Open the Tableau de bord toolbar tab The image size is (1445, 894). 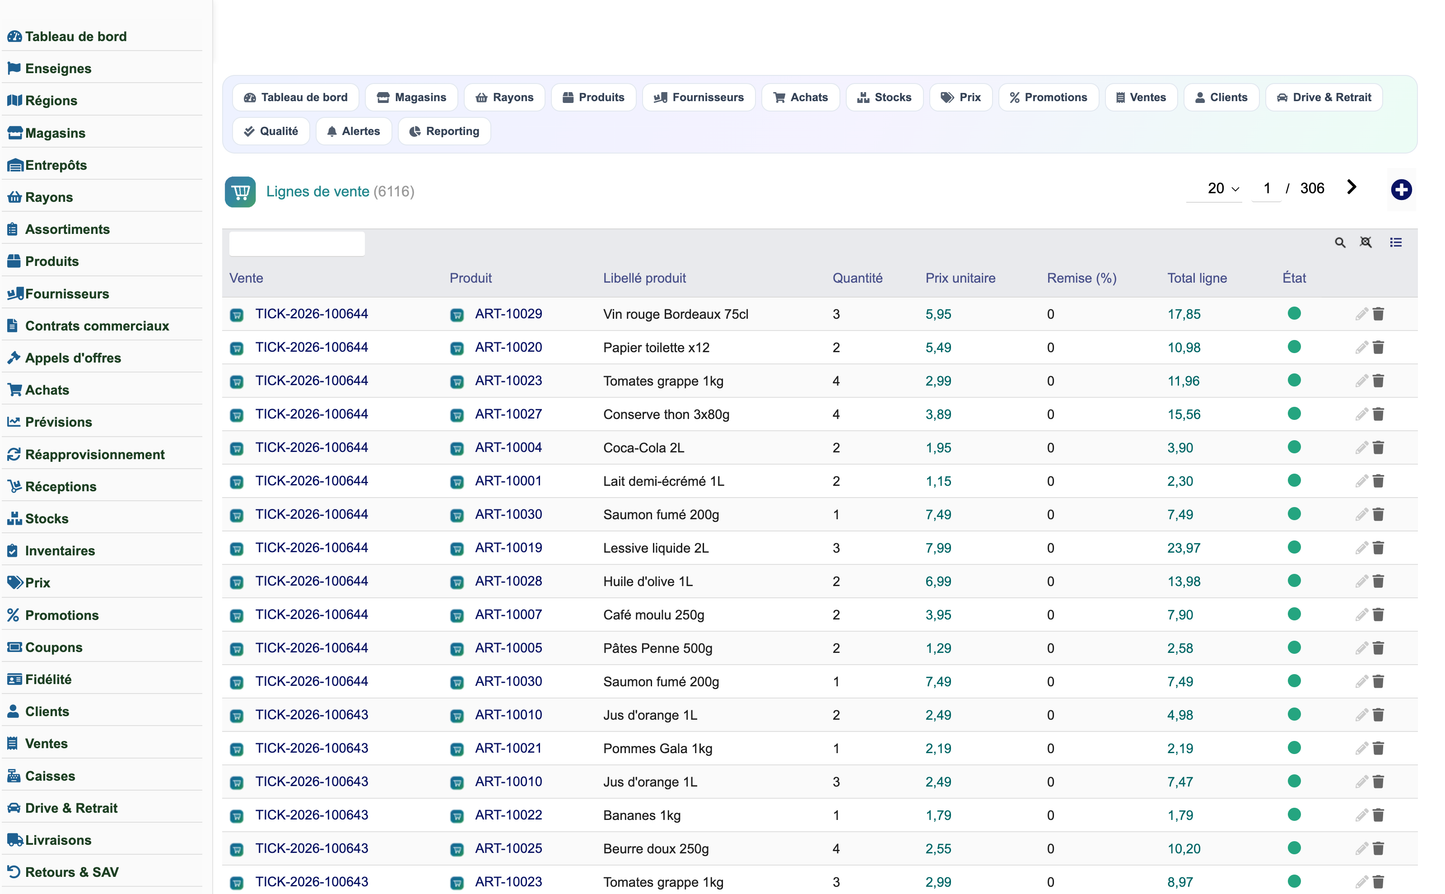coord(295,97)
